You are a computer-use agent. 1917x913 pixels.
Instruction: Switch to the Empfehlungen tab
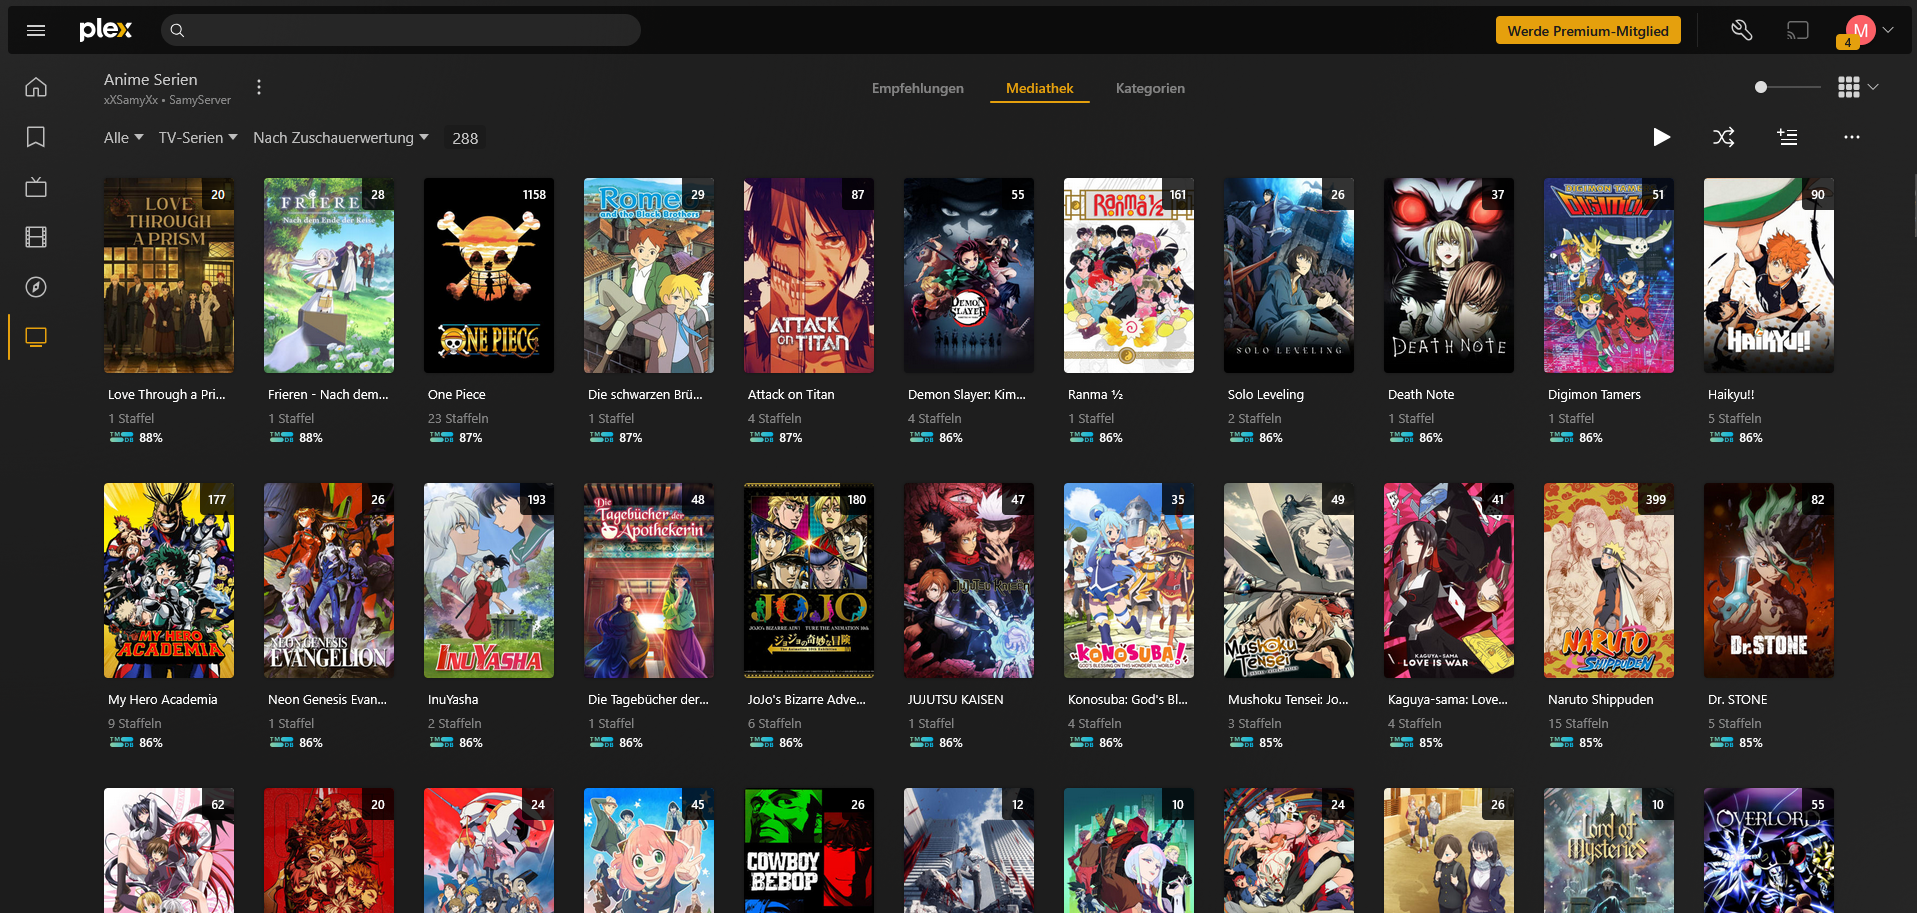[x=918, y=88]
